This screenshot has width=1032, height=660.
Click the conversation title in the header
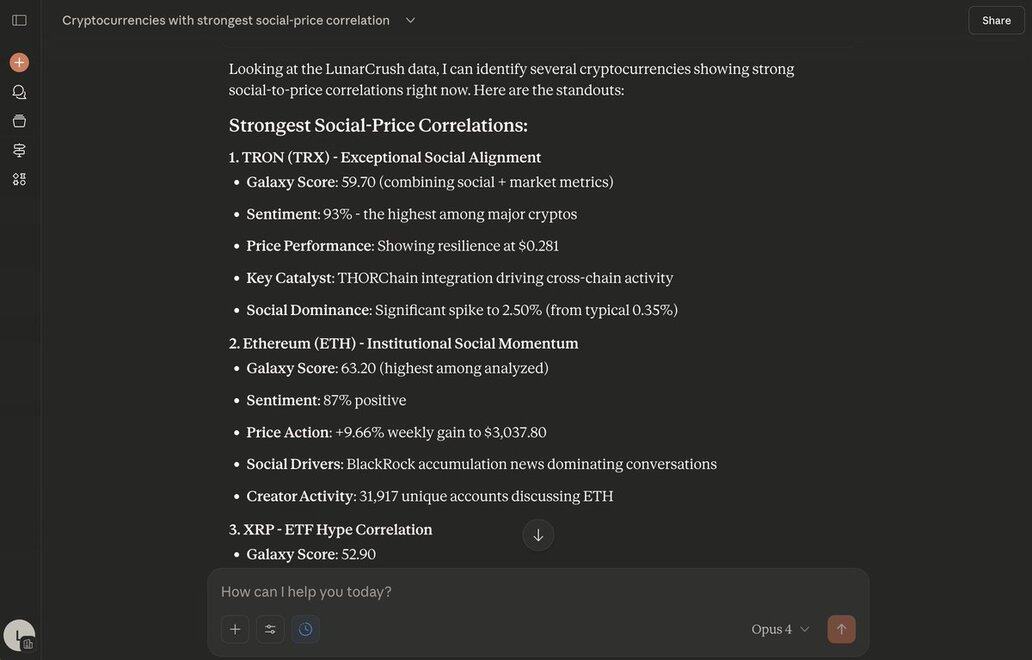226,20
